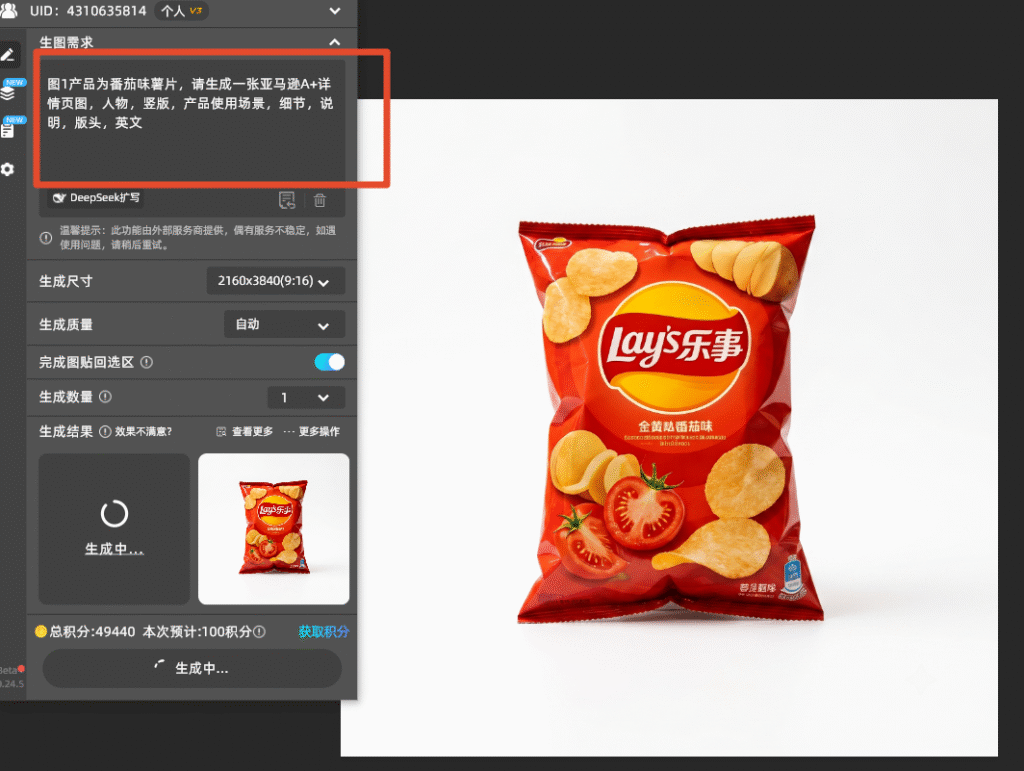Open the layers stack sidebar icon
1024x771 pixels.
point(8,92)
